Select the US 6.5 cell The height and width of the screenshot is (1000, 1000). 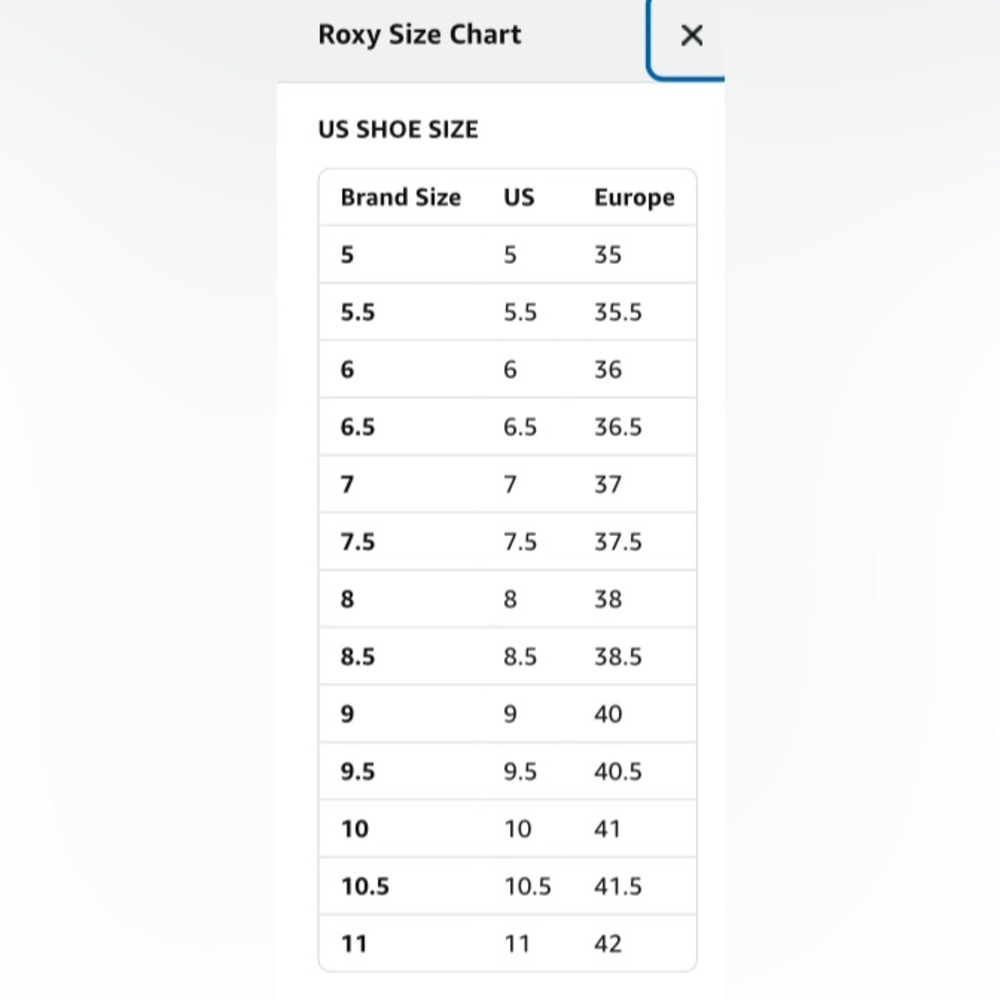click(x=520, y=427)
